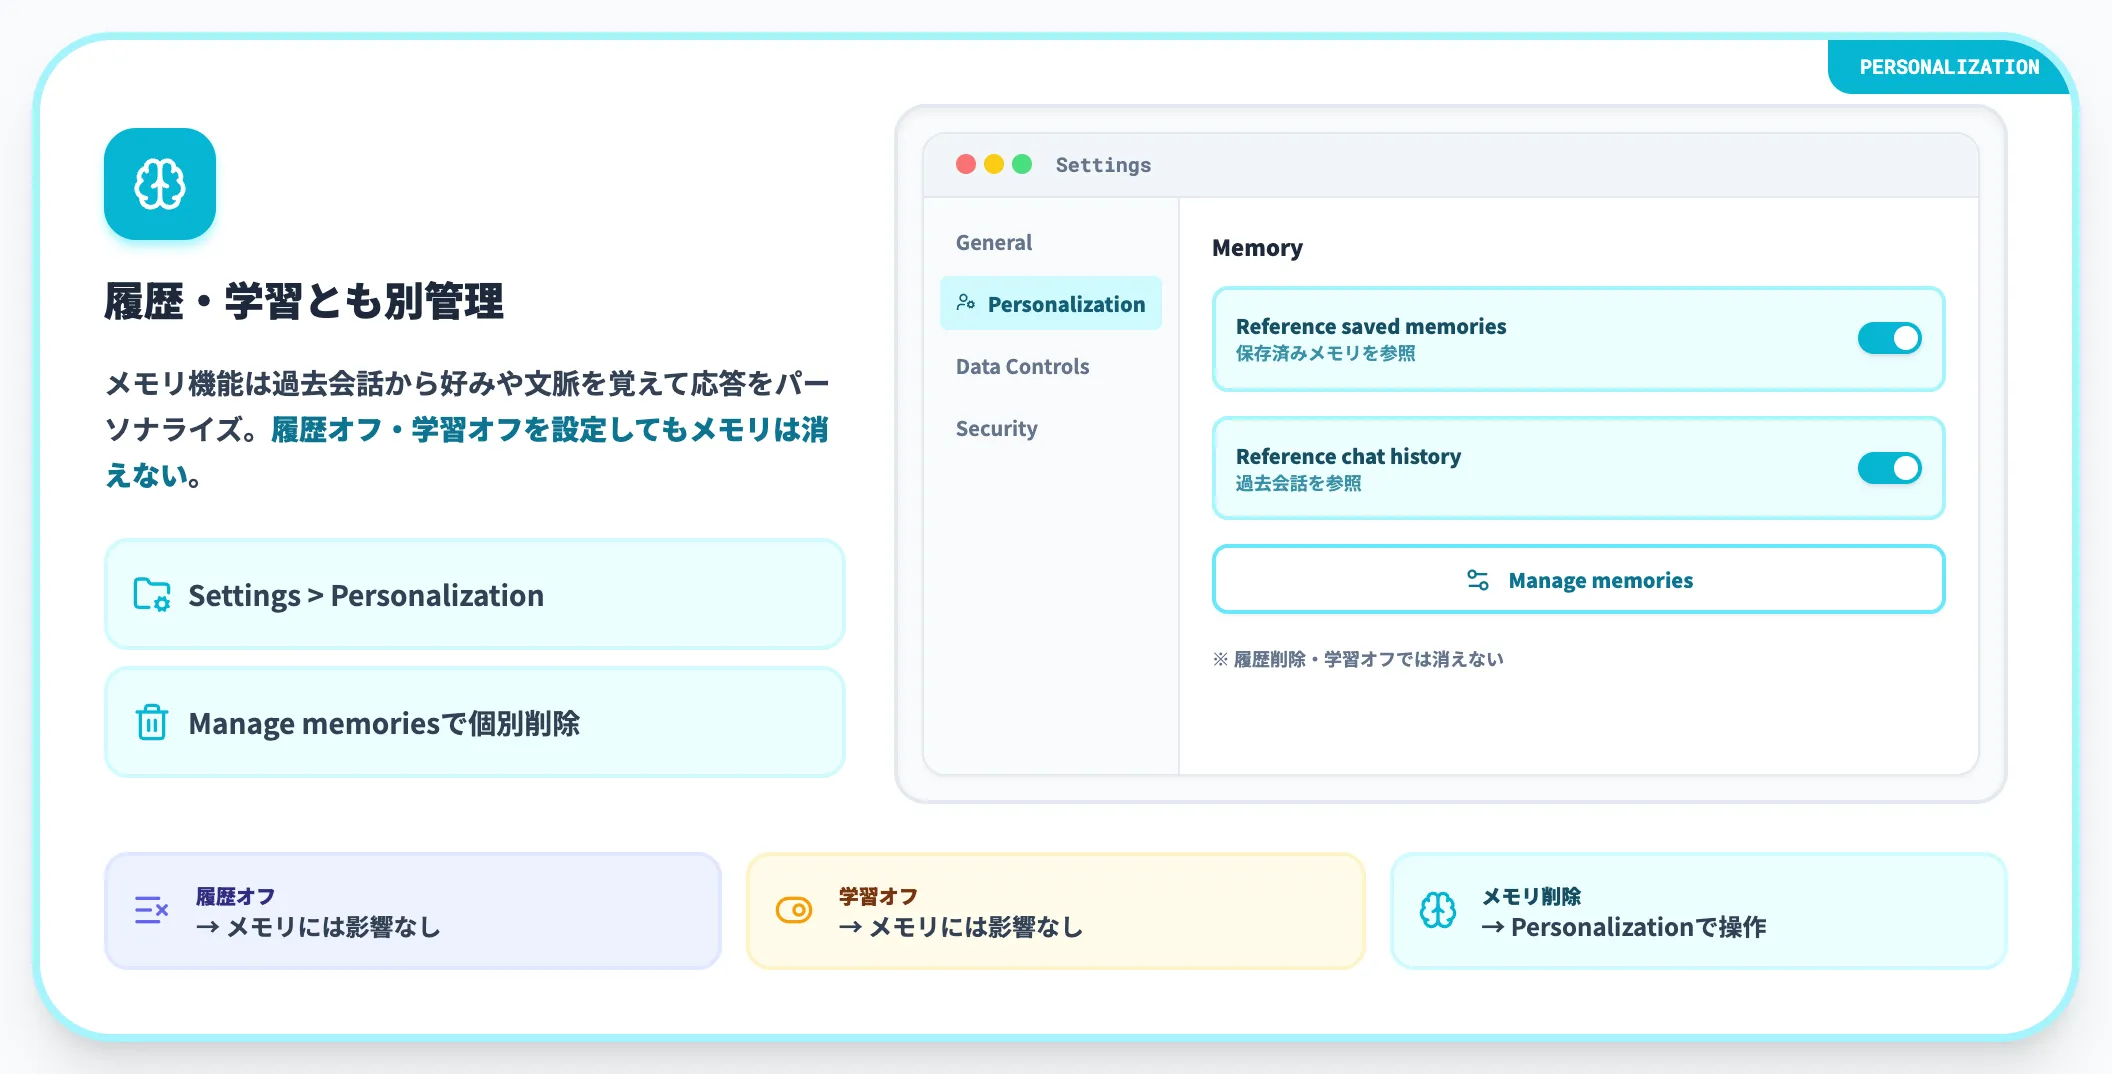Click the trash icon beside Manage memories

tap(152, 722)
